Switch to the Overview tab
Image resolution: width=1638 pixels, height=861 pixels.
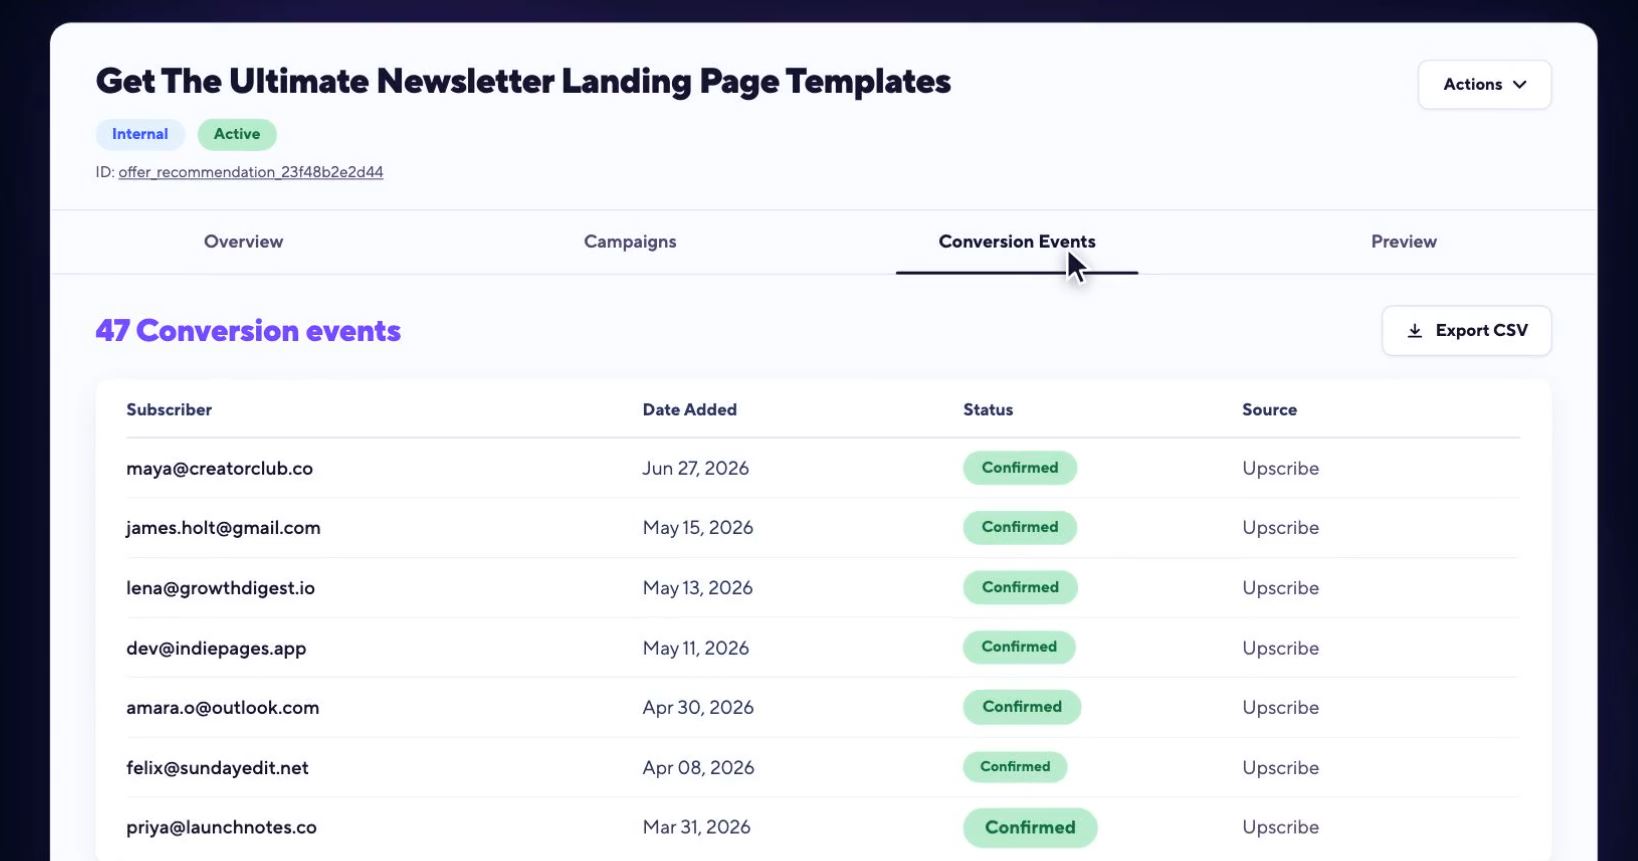[x=243, y=242]
